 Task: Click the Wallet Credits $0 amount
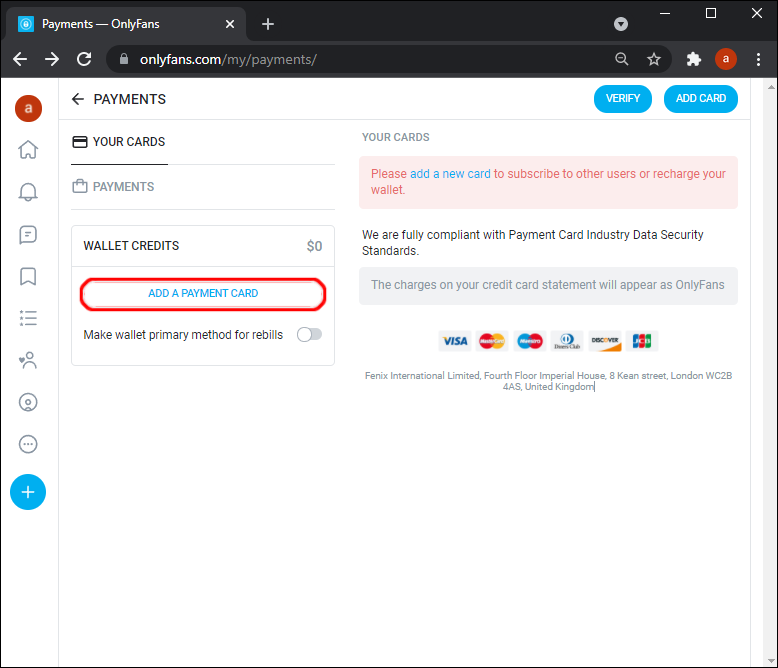pyautogui.click(x=315, y=246)
